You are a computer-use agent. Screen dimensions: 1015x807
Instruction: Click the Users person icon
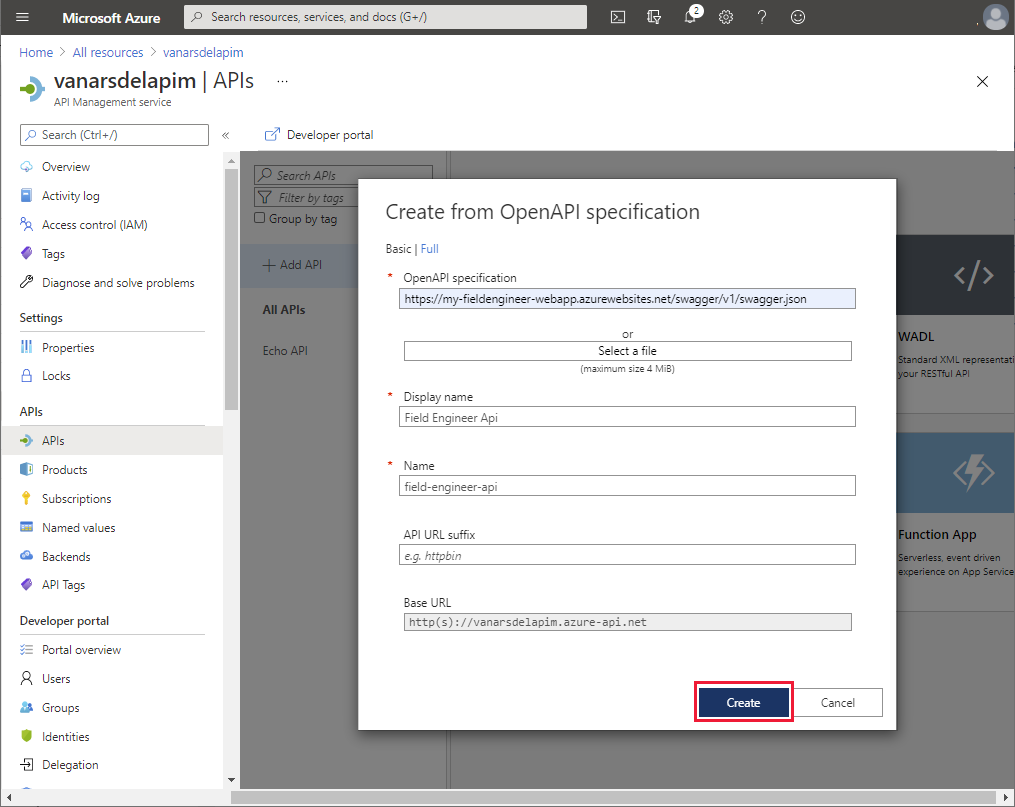click(x=27, y=678)
